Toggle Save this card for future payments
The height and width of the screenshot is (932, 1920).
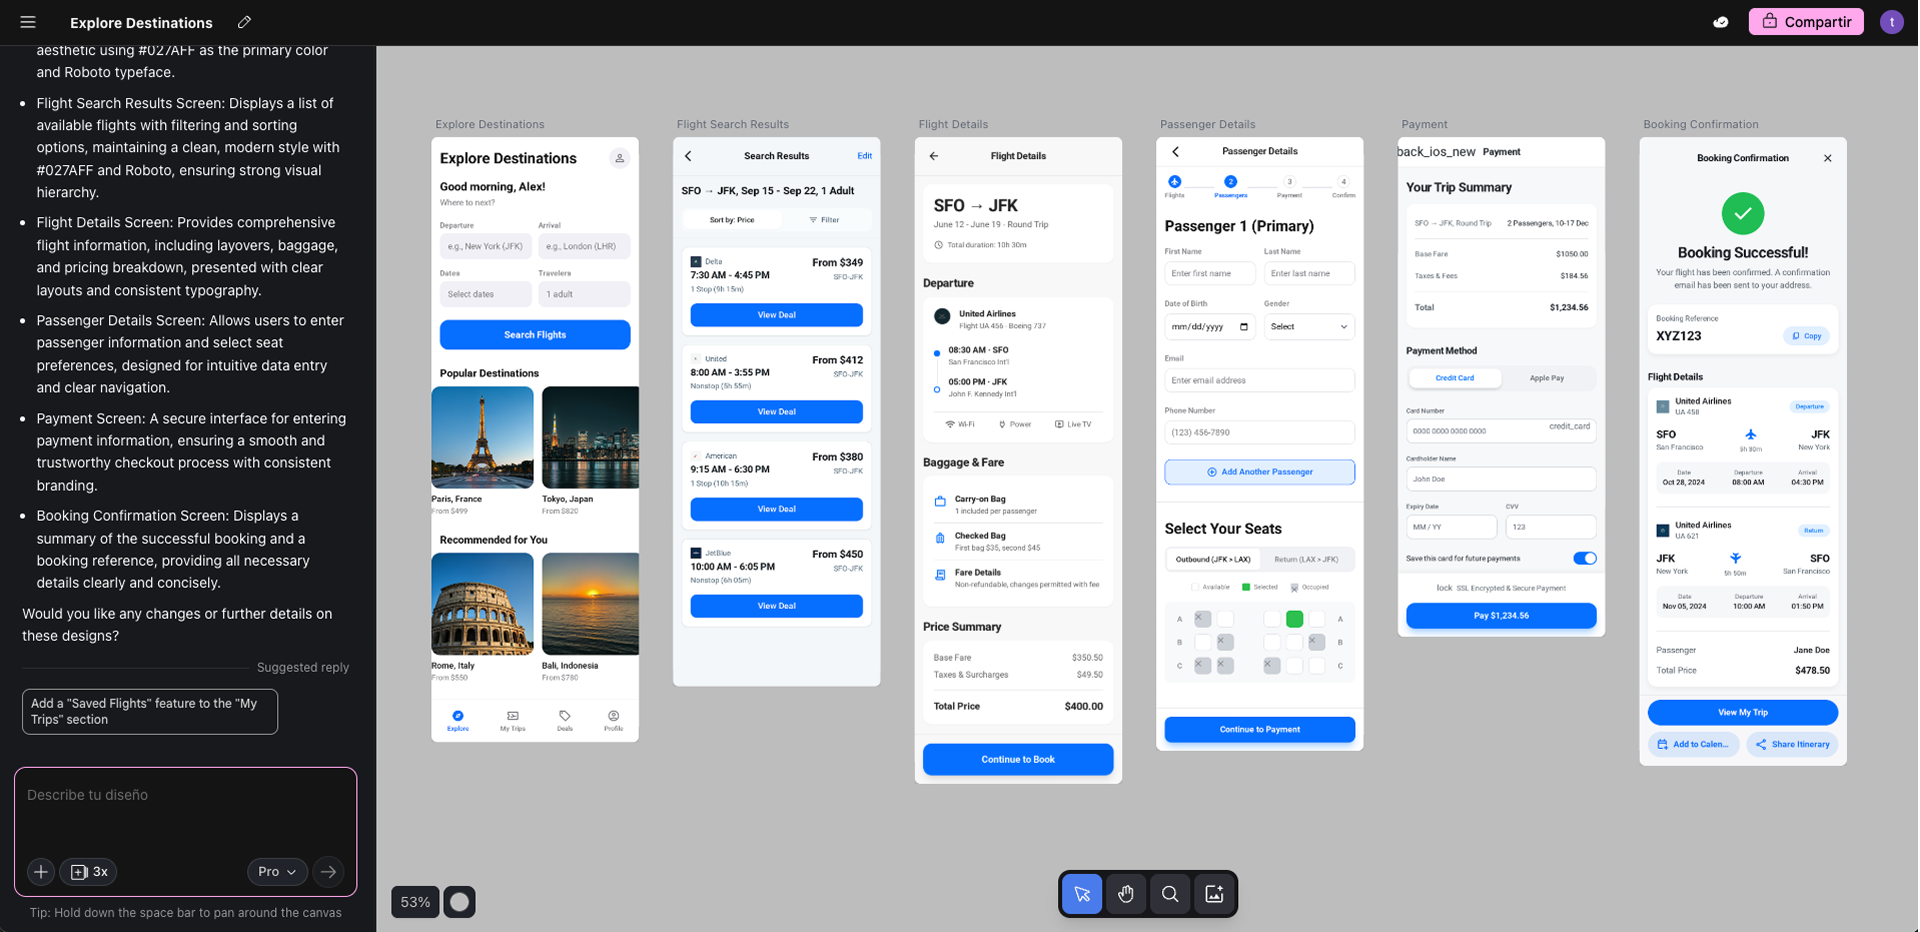[x=1585, y=558]
